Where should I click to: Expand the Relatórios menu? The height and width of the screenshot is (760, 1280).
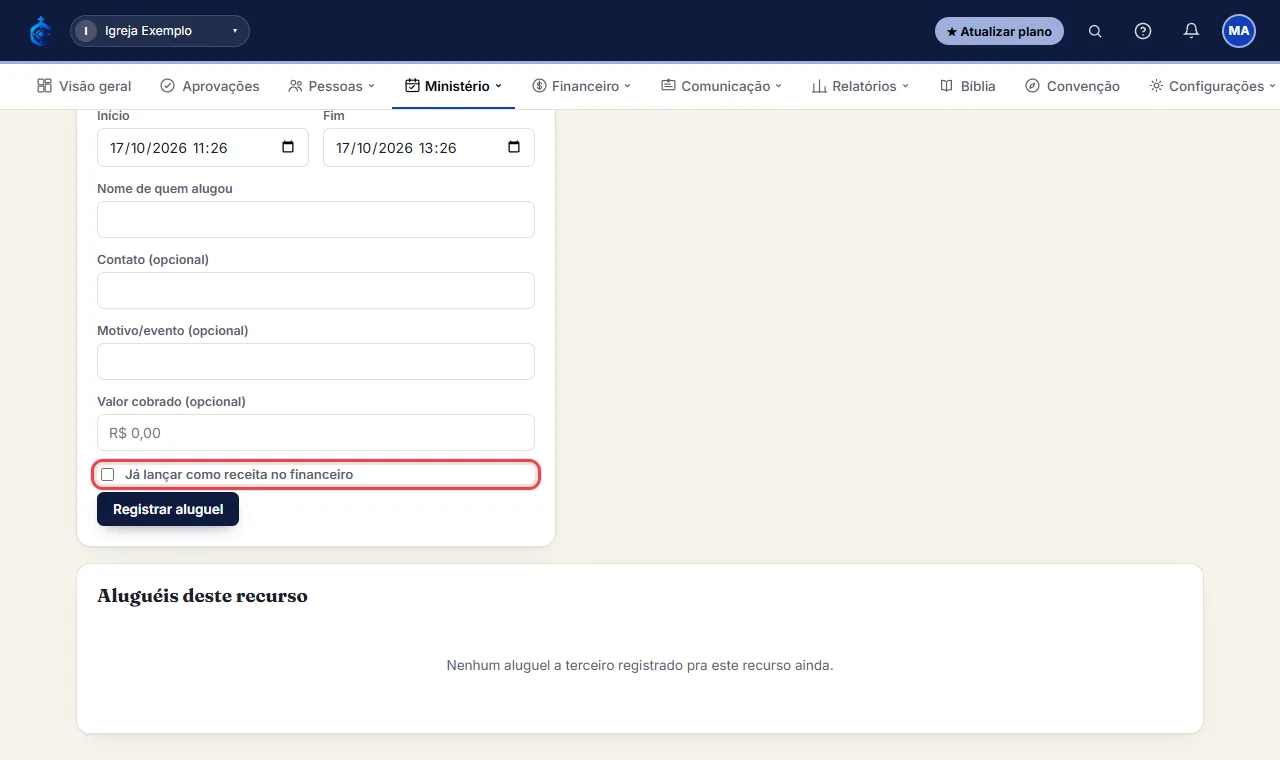(860, 86)
